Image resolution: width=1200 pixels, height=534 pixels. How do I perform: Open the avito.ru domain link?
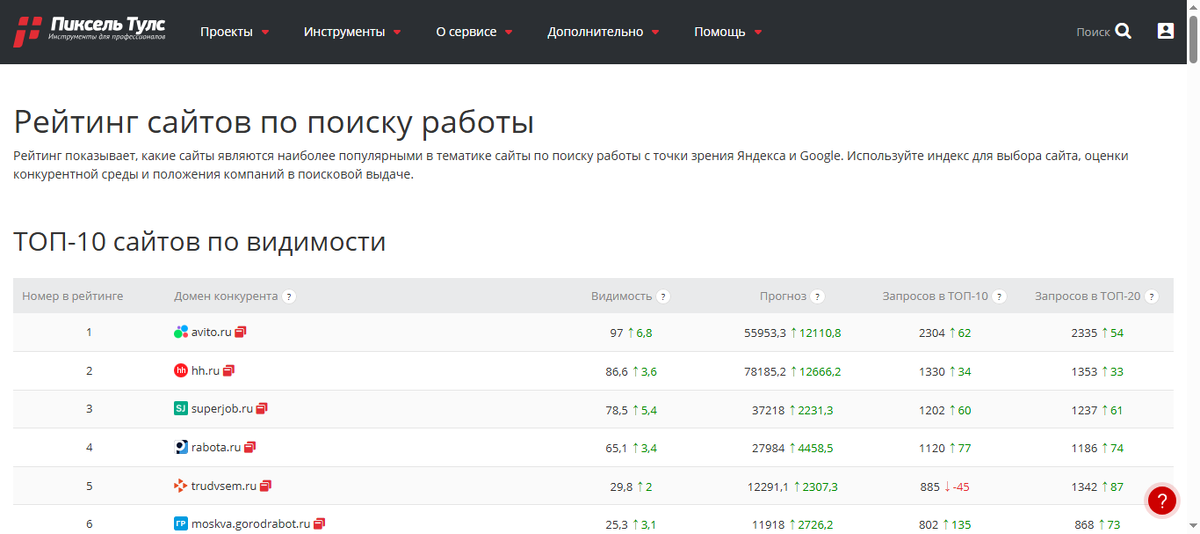pyautogui.click(x=212, y=332)
